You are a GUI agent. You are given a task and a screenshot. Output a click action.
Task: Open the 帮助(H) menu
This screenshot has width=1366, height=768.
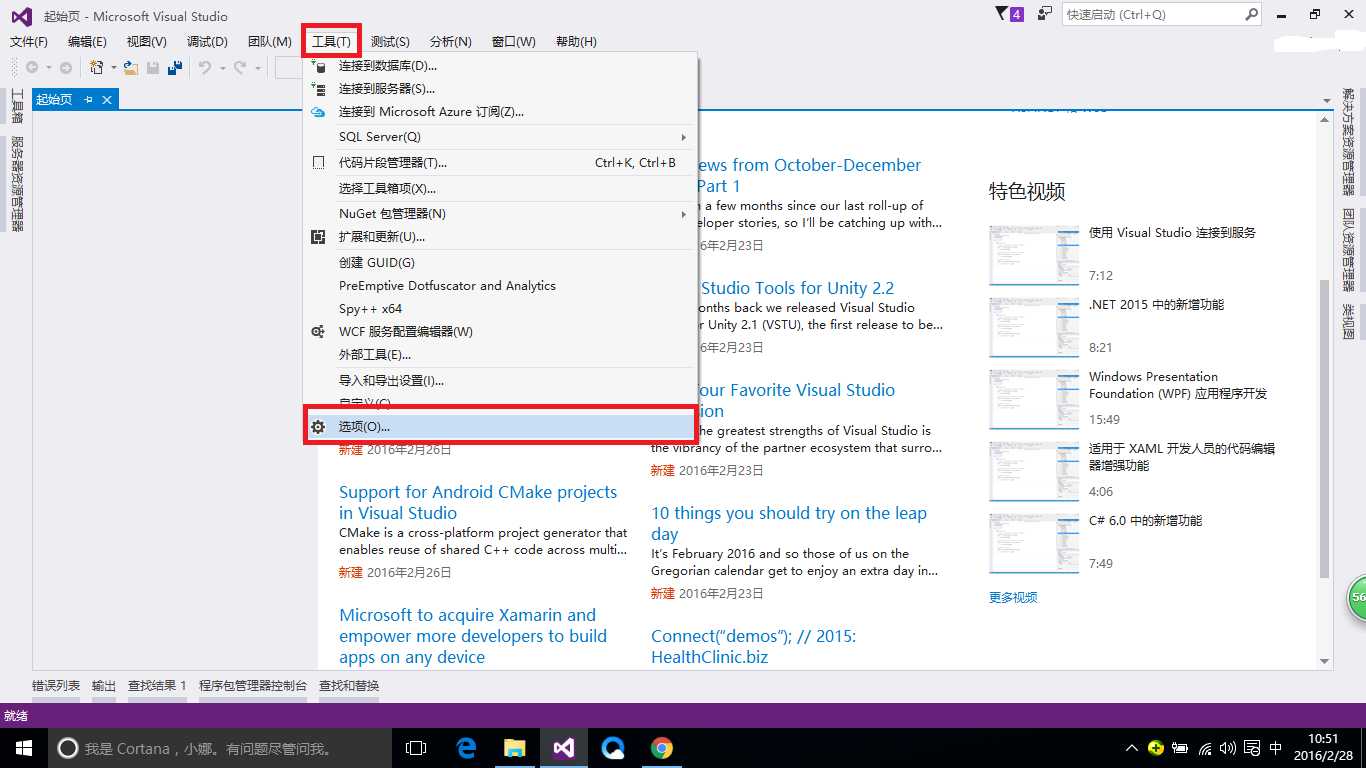point(576,41)
